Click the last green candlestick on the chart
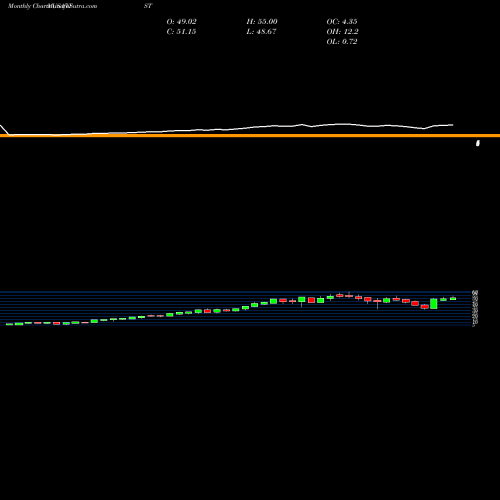 (453, 298)
